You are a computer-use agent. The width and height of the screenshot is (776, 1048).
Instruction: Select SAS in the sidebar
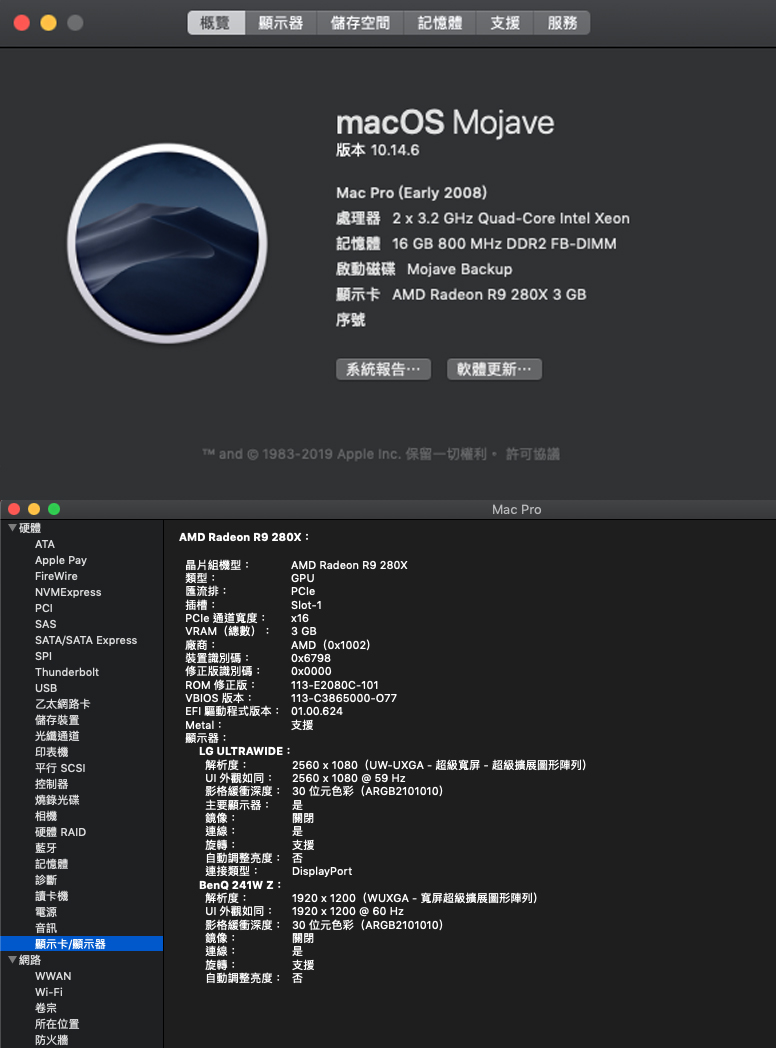click(x=45, y=624)
